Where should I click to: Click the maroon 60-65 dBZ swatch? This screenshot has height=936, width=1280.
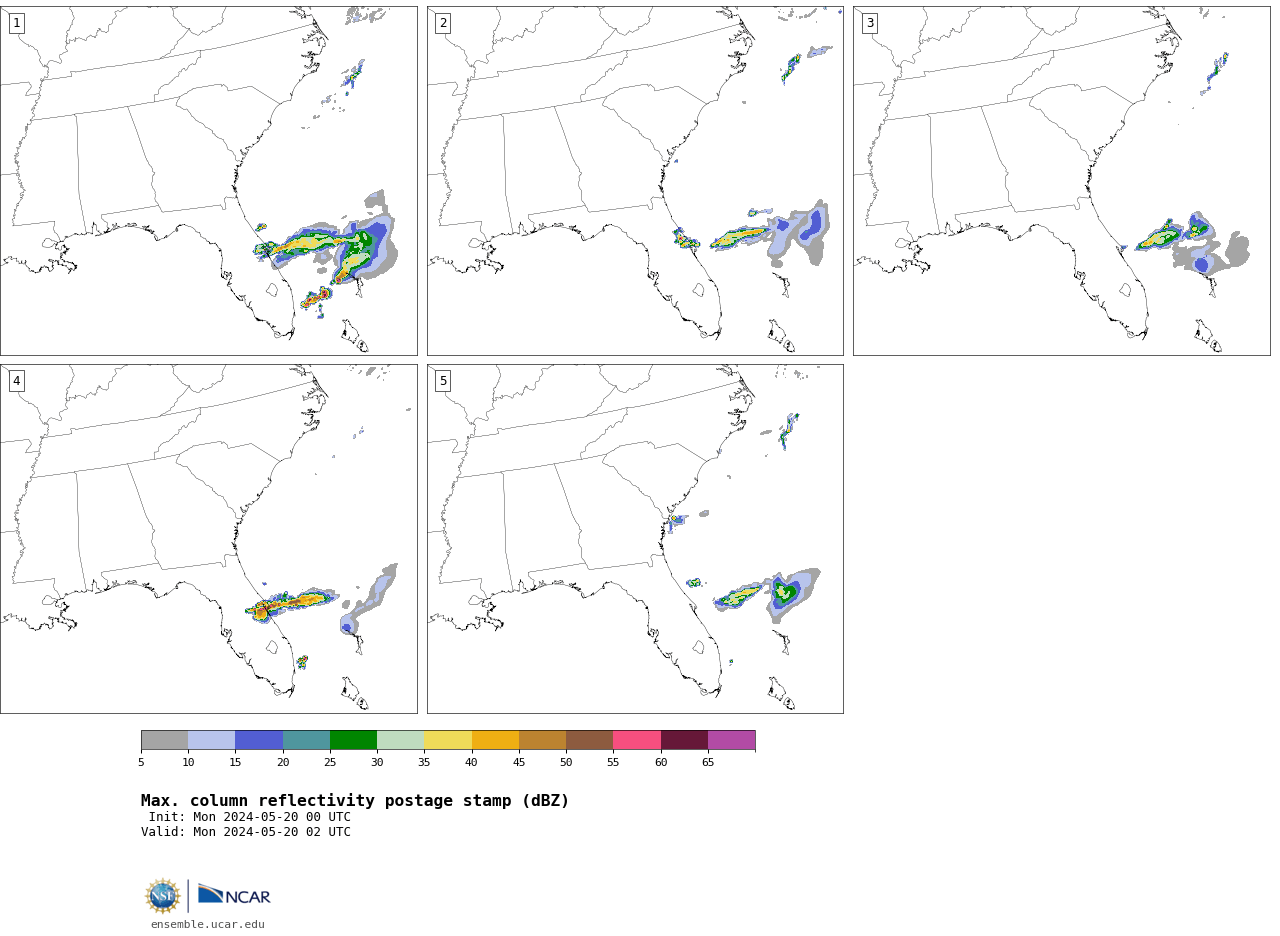684,740
